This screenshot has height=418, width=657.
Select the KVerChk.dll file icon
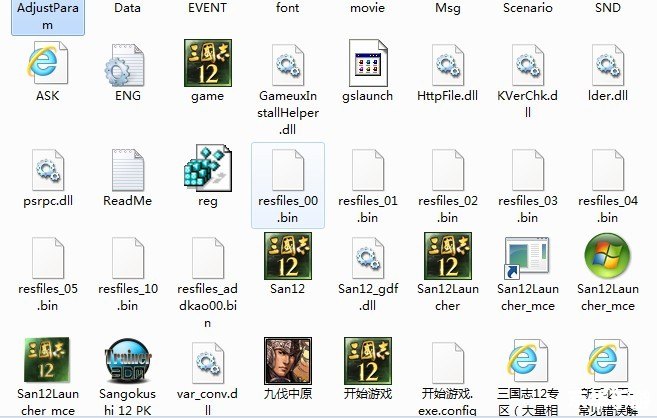[x=528, y=65]
